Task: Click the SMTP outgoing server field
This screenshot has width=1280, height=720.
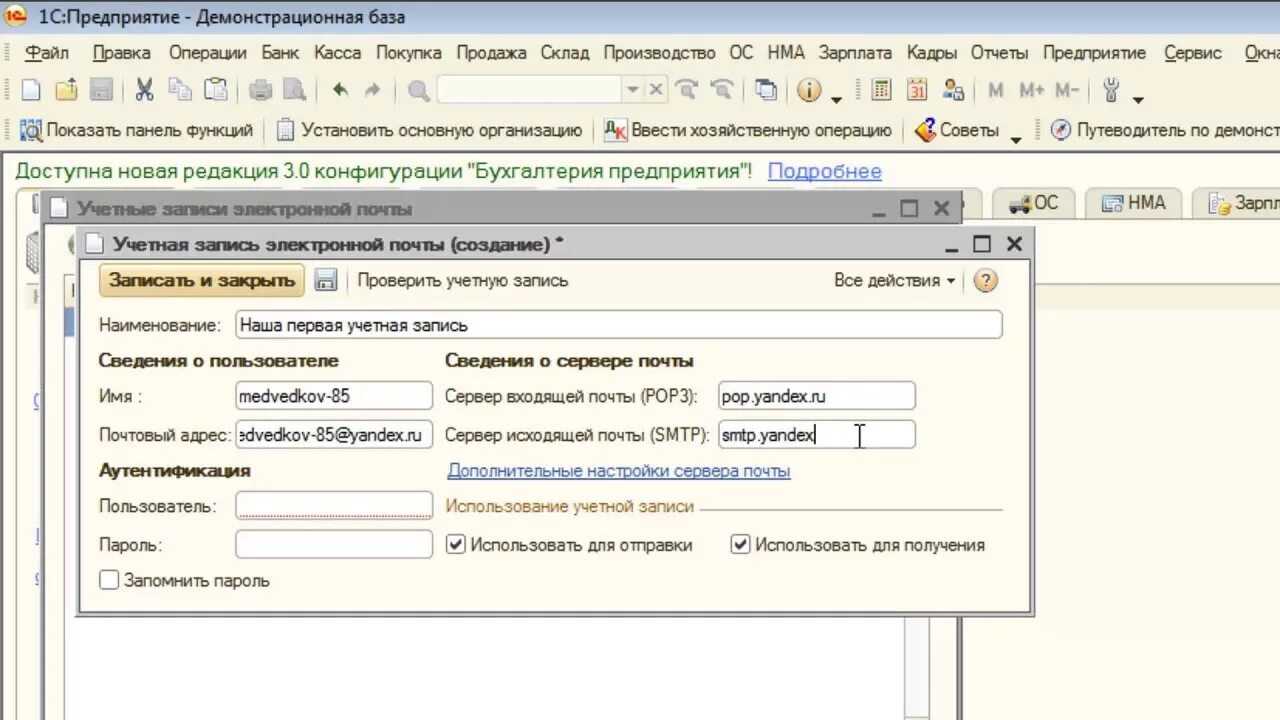Action: coord(817,435)
